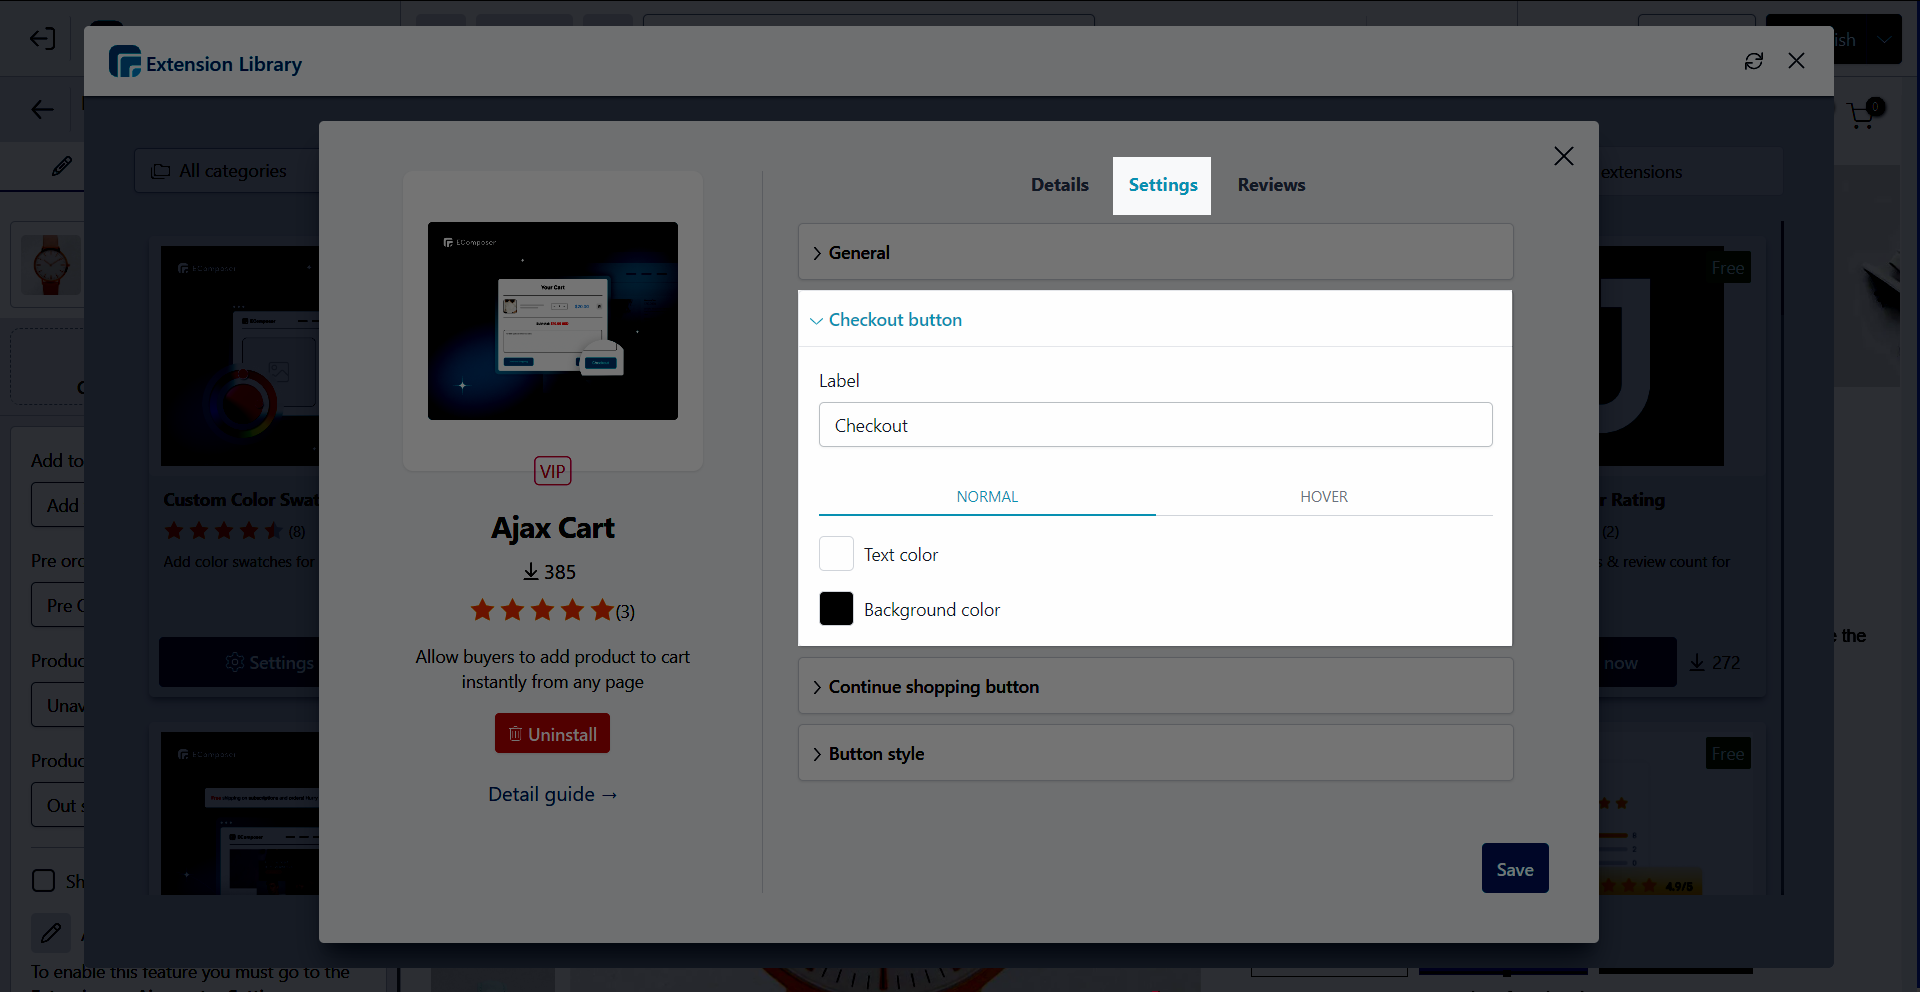Open the Details tab
Viewport: 1920px width, 992px height.
[x=1060, y=185]
